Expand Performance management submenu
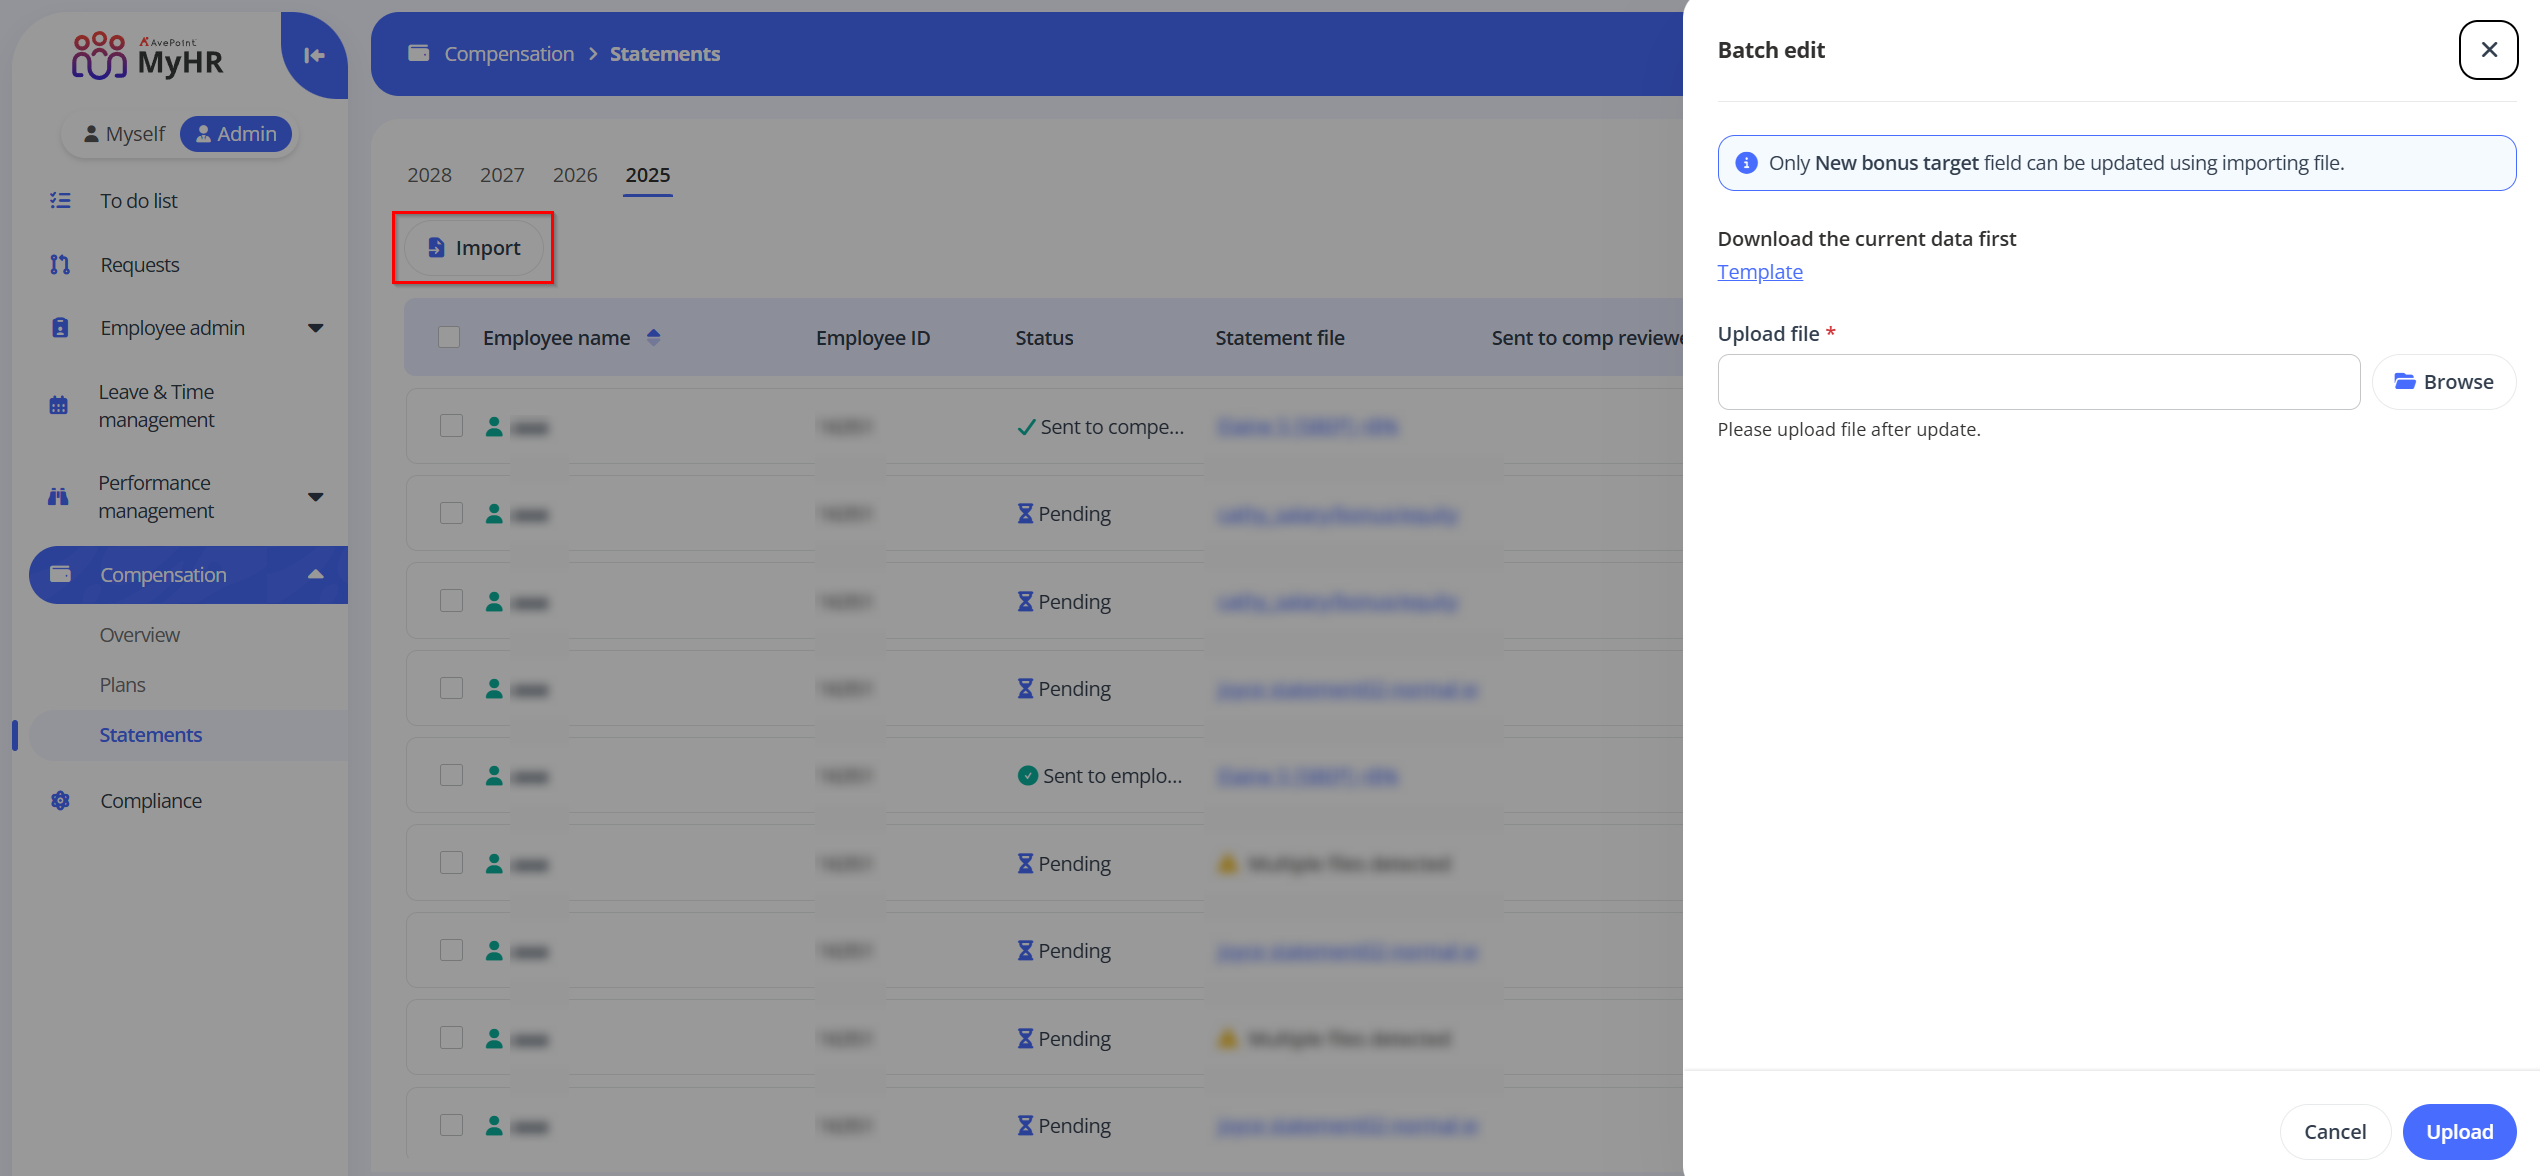The image size is (2540, 1176). [315, 497]
